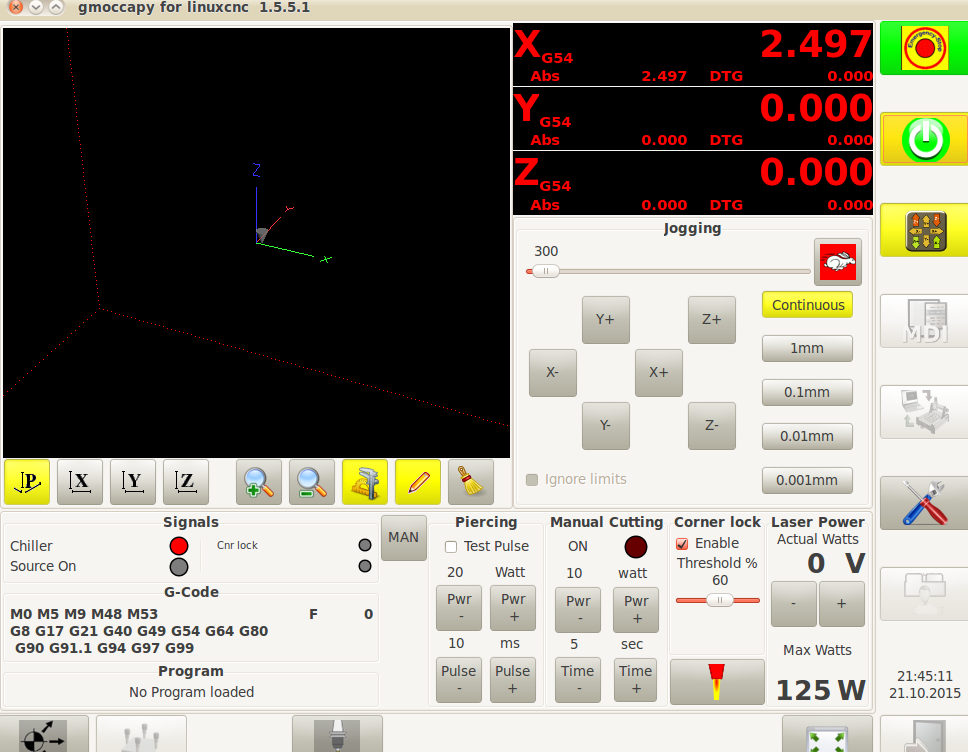
Task: Click the X axis DRO display
Action: click(x=693, y=54)
